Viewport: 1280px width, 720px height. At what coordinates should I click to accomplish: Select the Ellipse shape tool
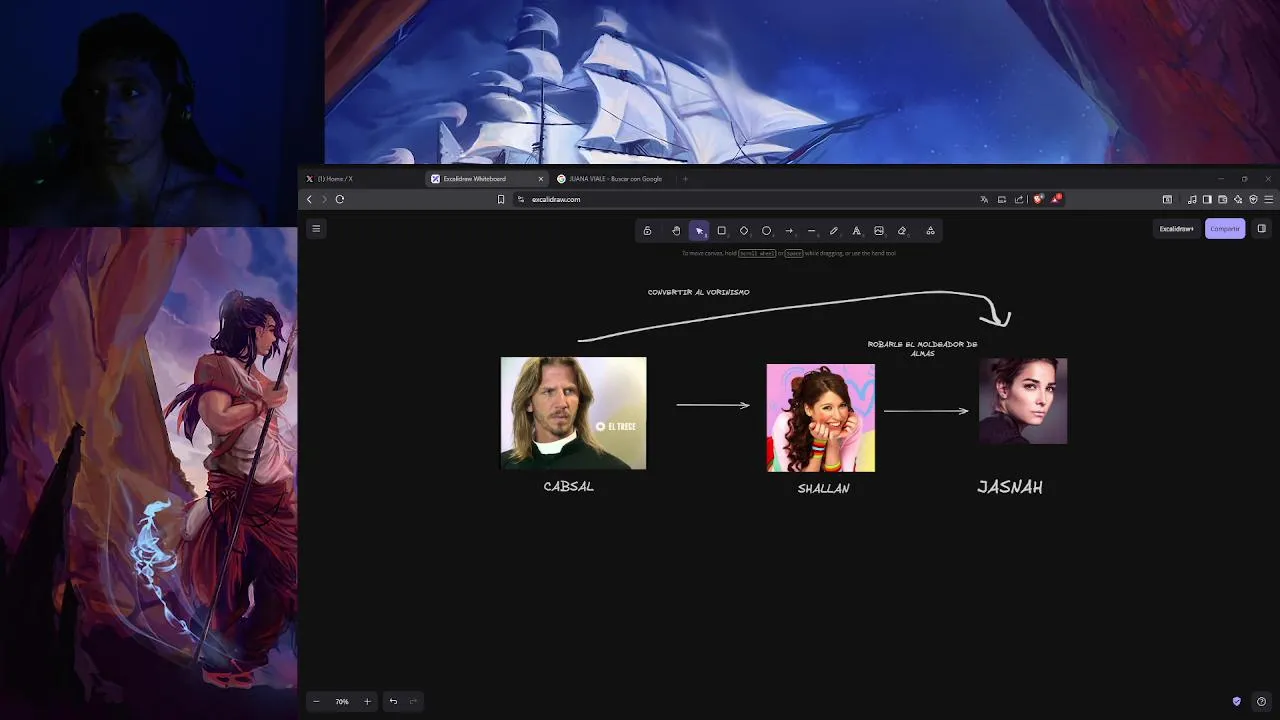(767, 231)
